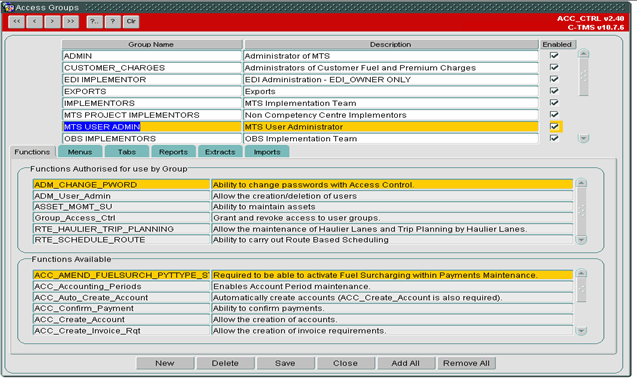
Task: Click authorised functions list scroll up arrow
Action: pyautogui.click(x=581, y=183)
